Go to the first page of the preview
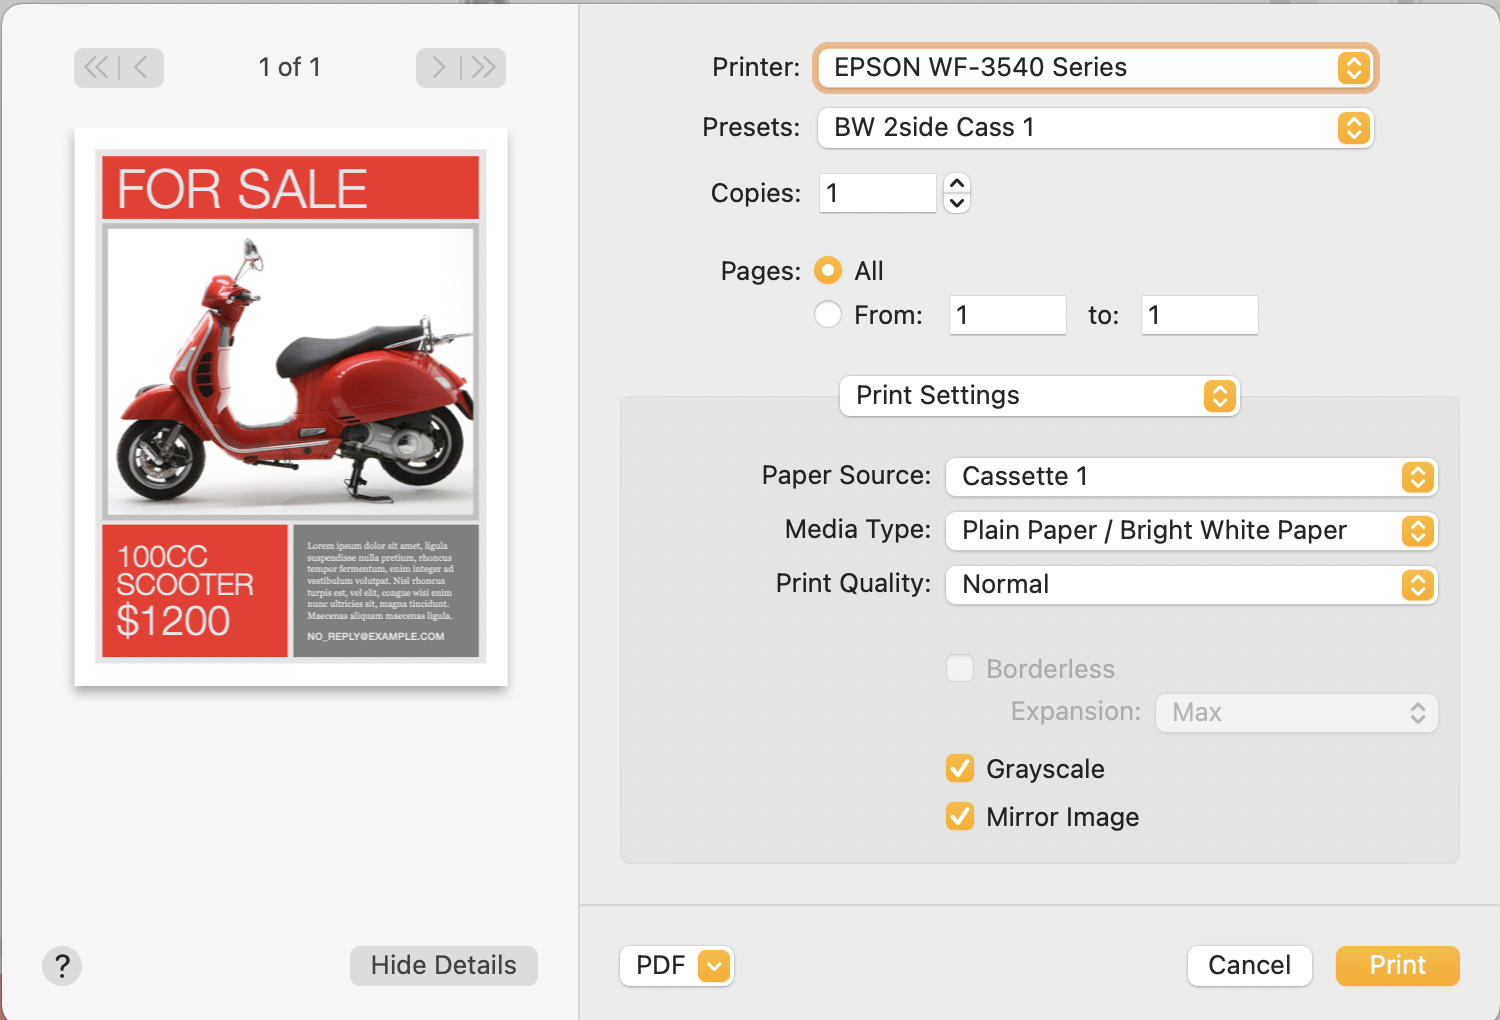The image size is (1500, 1020). click(96, 68)
